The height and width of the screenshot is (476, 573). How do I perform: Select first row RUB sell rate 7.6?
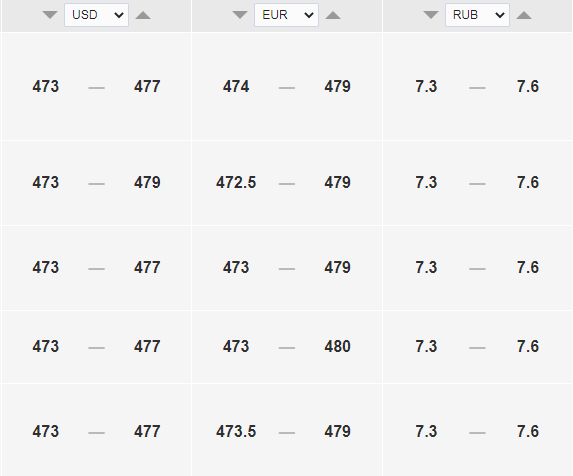coord(528,87)
